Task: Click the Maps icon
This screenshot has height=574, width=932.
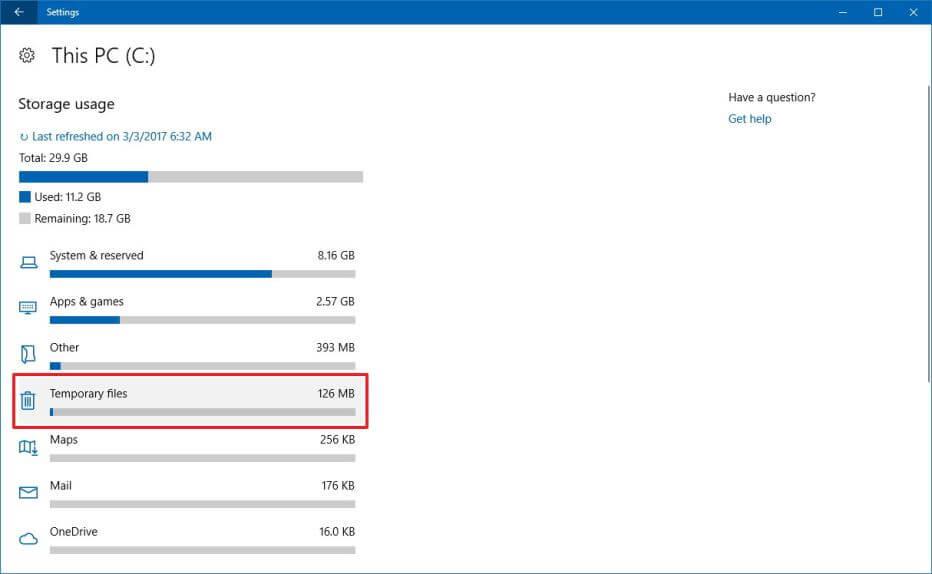Action: [x=28, y=447]
